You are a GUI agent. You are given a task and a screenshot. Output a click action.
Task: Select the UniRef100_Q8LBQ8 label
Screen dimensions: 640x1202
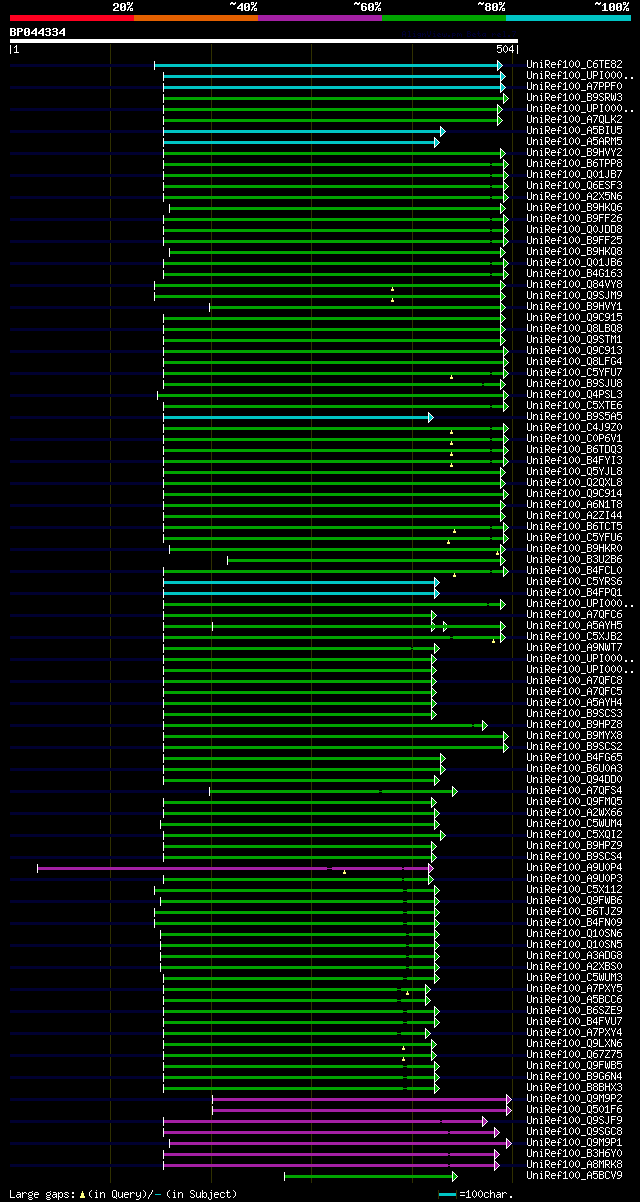[x=574, y=329]
